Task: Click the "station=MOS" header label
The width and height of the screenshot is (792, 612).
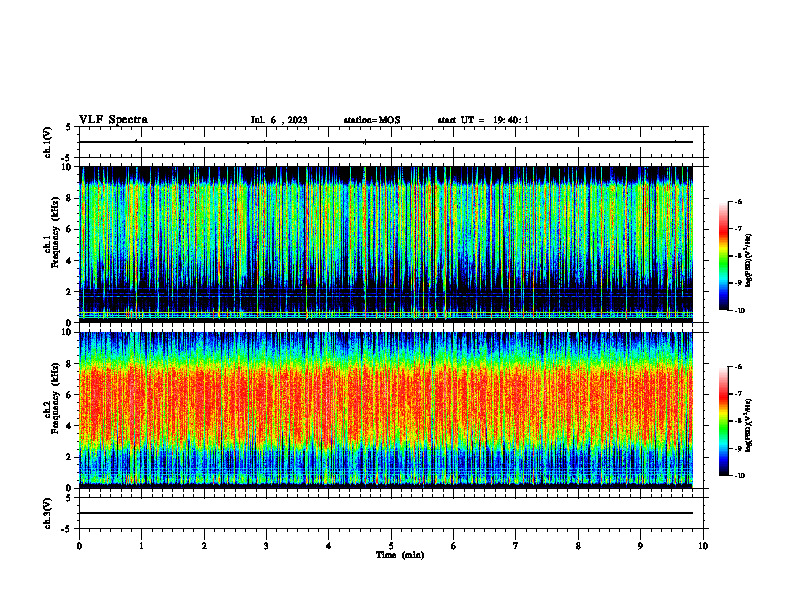Action: (x=372, y=120)
